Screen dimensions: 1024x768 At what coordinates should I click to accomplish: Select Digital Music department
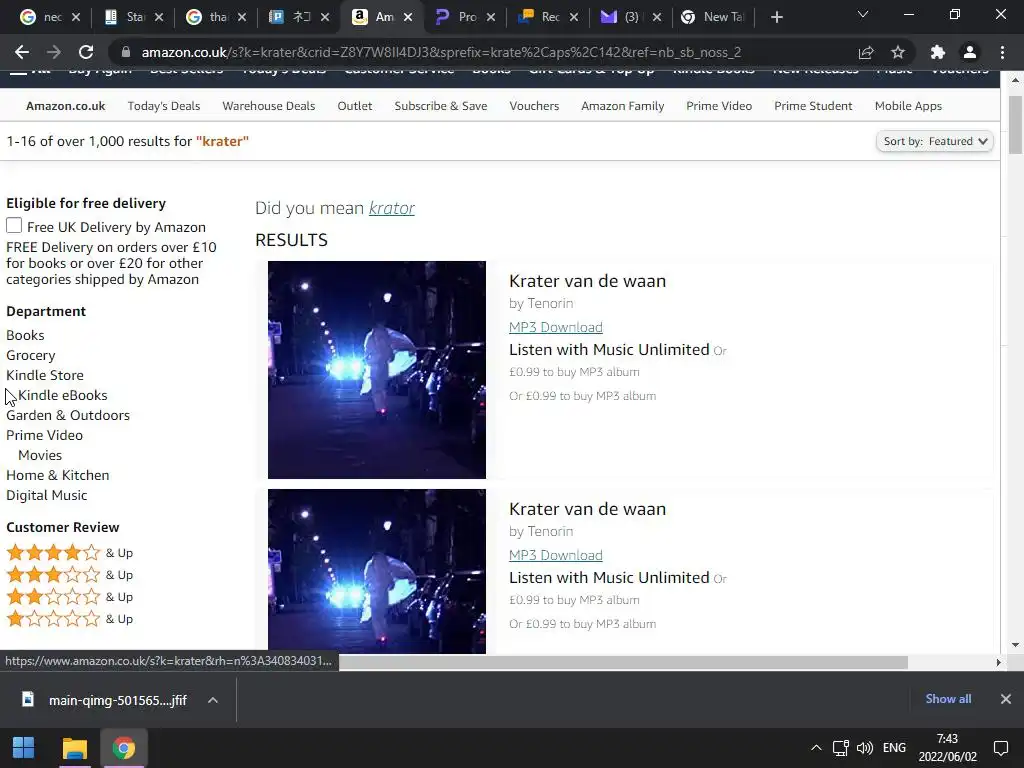46,495
